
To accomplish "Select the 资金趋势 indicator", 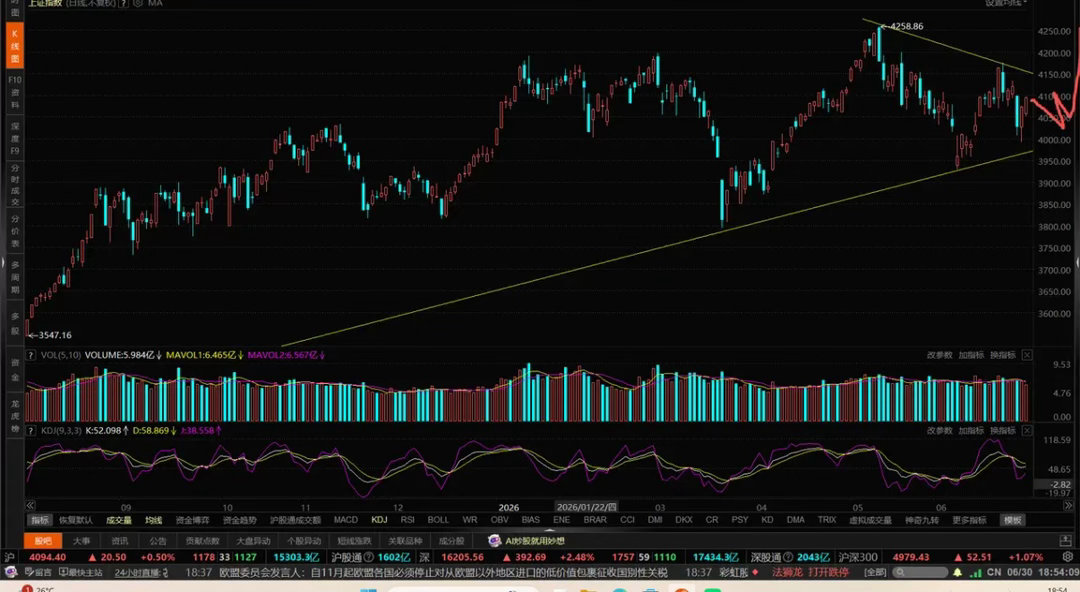I will tap(239, 520).
